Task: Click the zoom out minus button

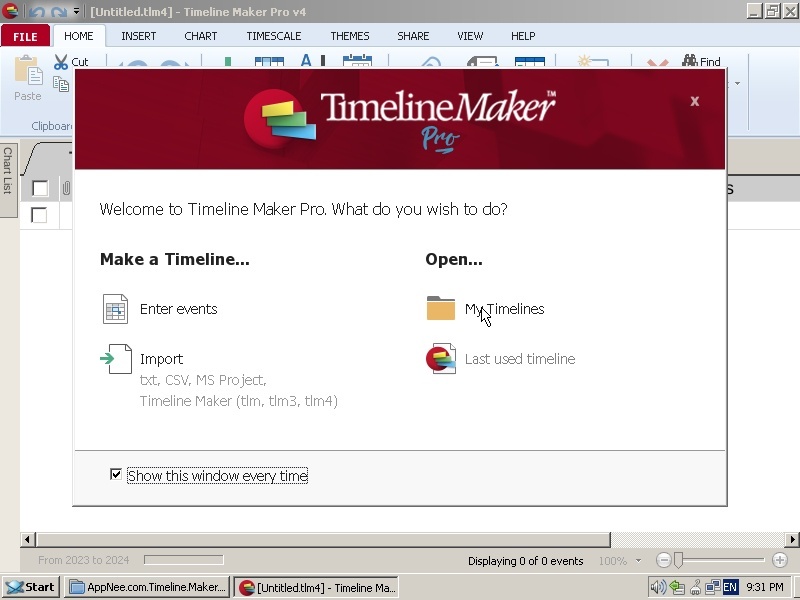Action: pyautogui.click(x=663, y=560)
